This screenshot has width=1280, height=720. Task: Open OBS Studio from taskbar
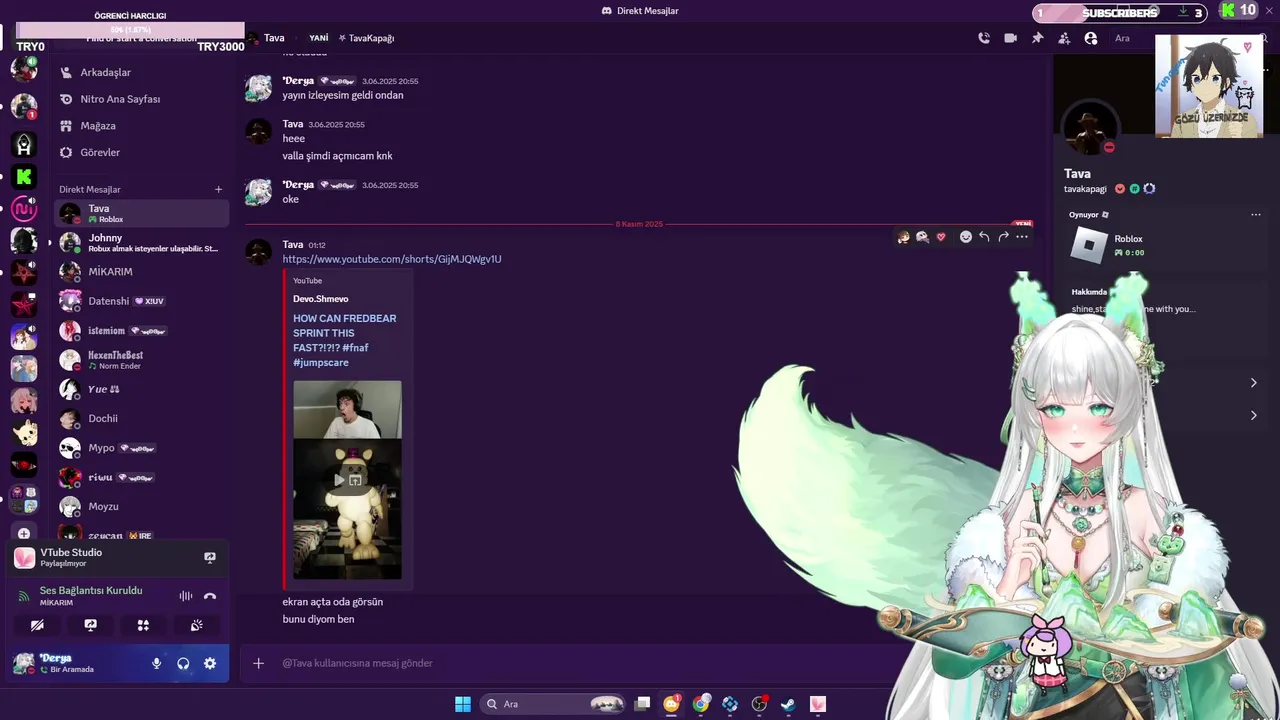[759, 704]
